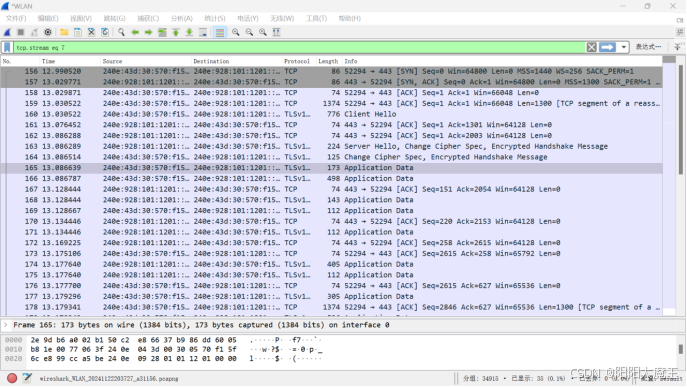The height and width of the screenshot is (387, 687).
Task: Click the resize columns to fit icon
Action: pyautogui.click(x=276, y=32)
